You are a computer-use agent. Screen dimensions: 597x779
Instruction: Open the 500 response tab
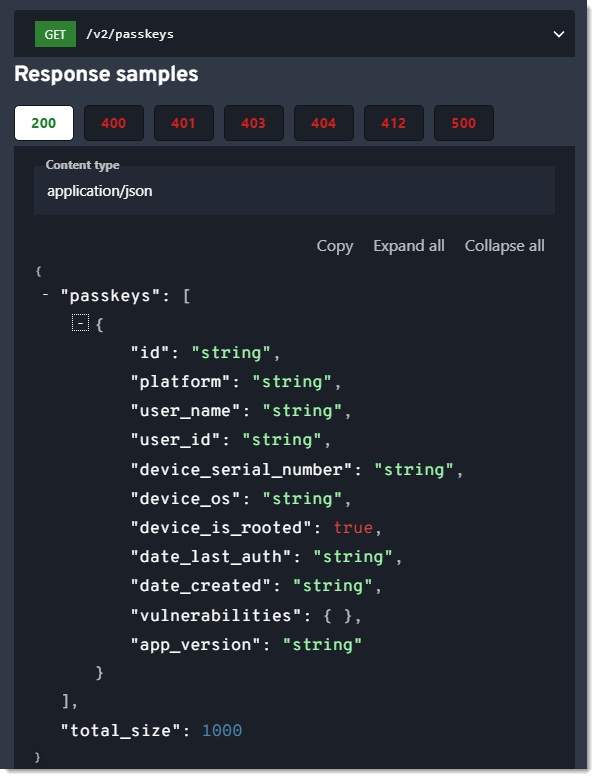(464, 123)
